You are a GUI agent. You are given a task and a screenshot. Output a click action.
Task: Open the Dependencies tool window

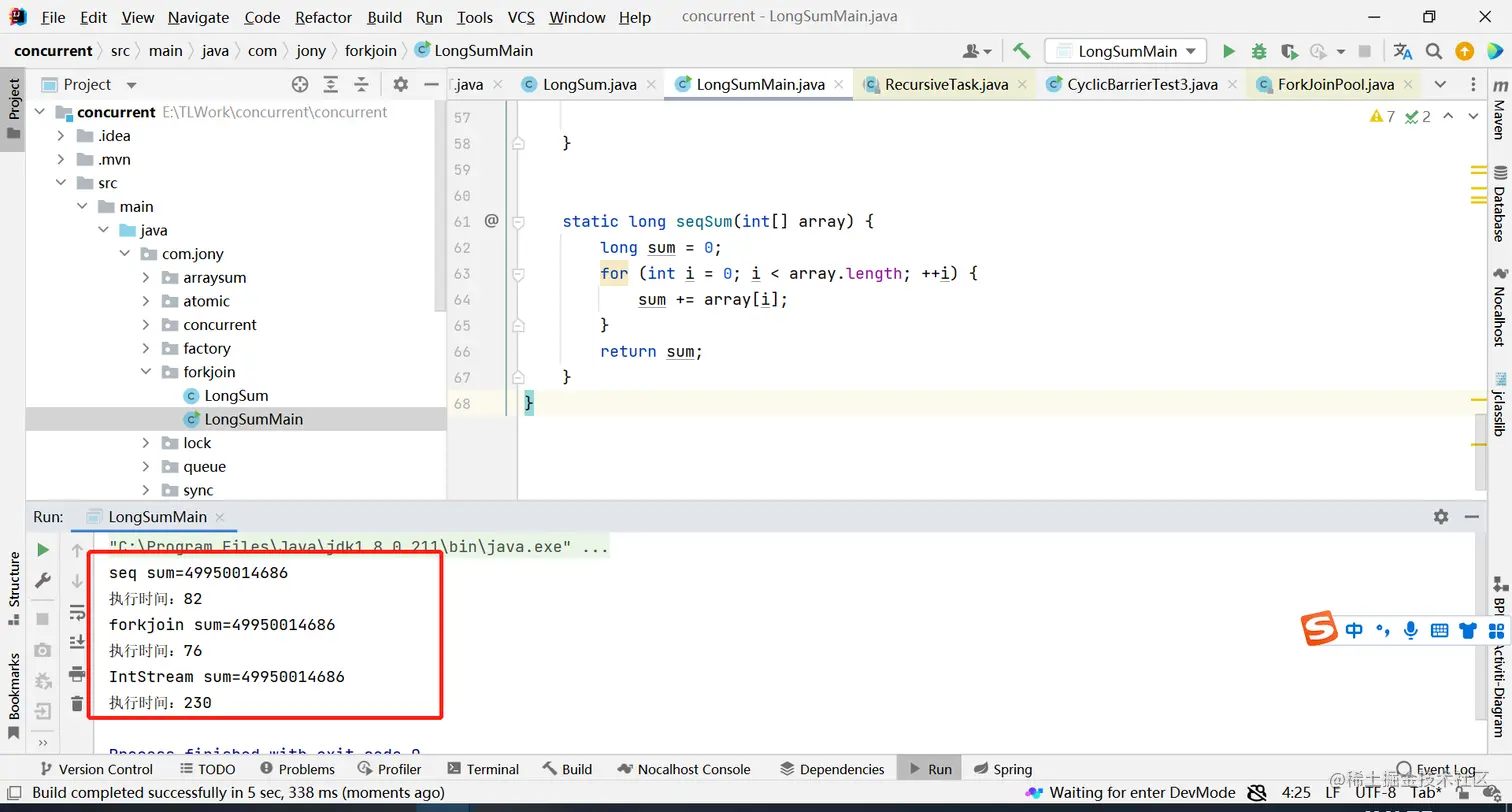click(832, 769)
